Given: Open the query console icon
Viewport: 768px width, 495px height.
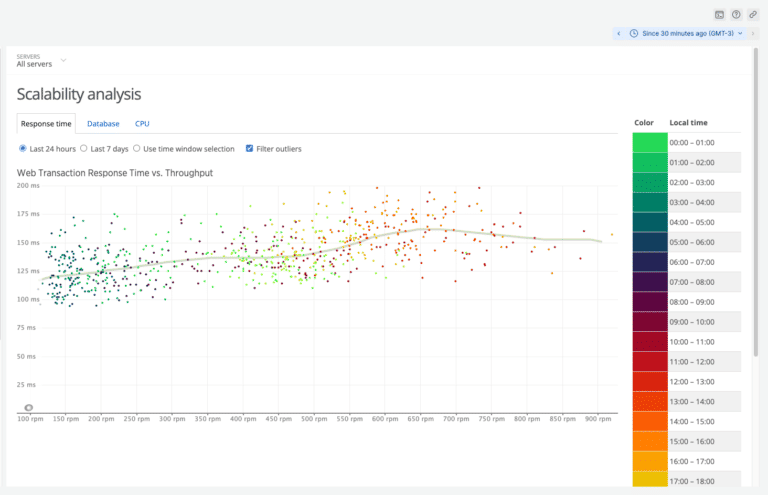Looking at the screenshot, I should 719,15.
